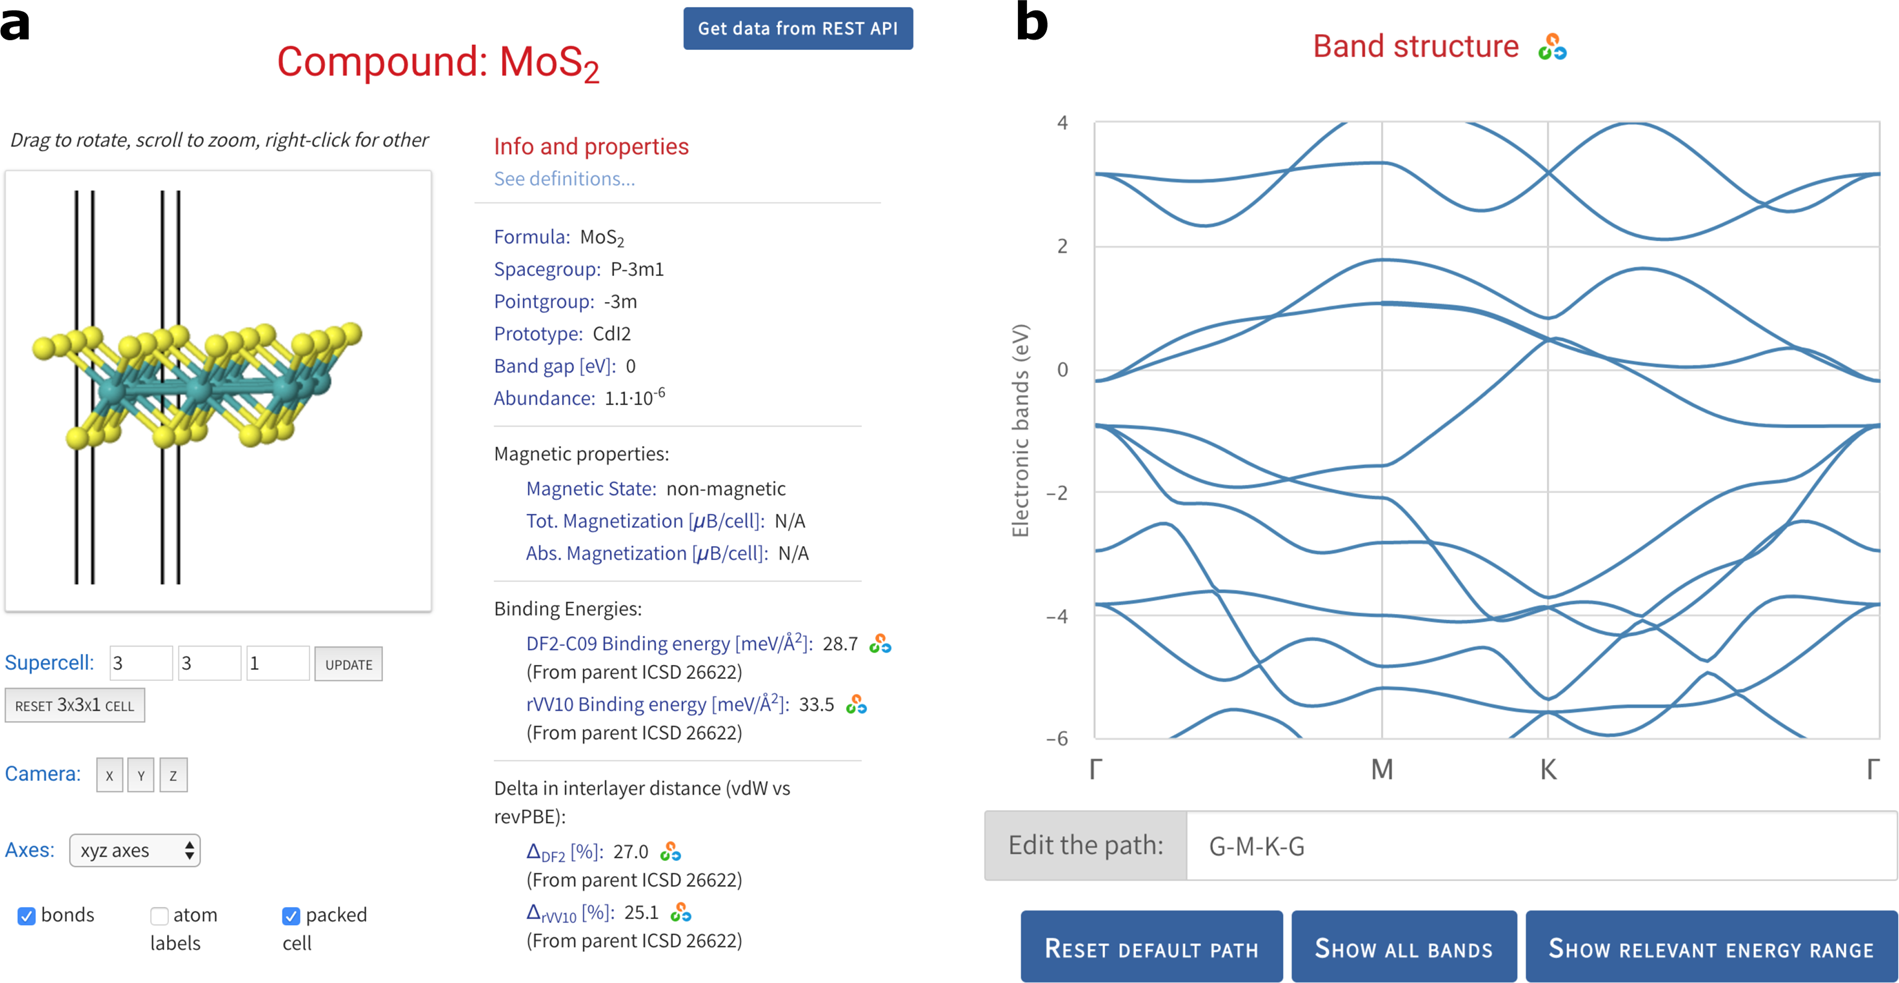The image size is (1899, 983).
Task: Click provenance icon next to rVV10 binding energy
Action: tap(856, 705)
